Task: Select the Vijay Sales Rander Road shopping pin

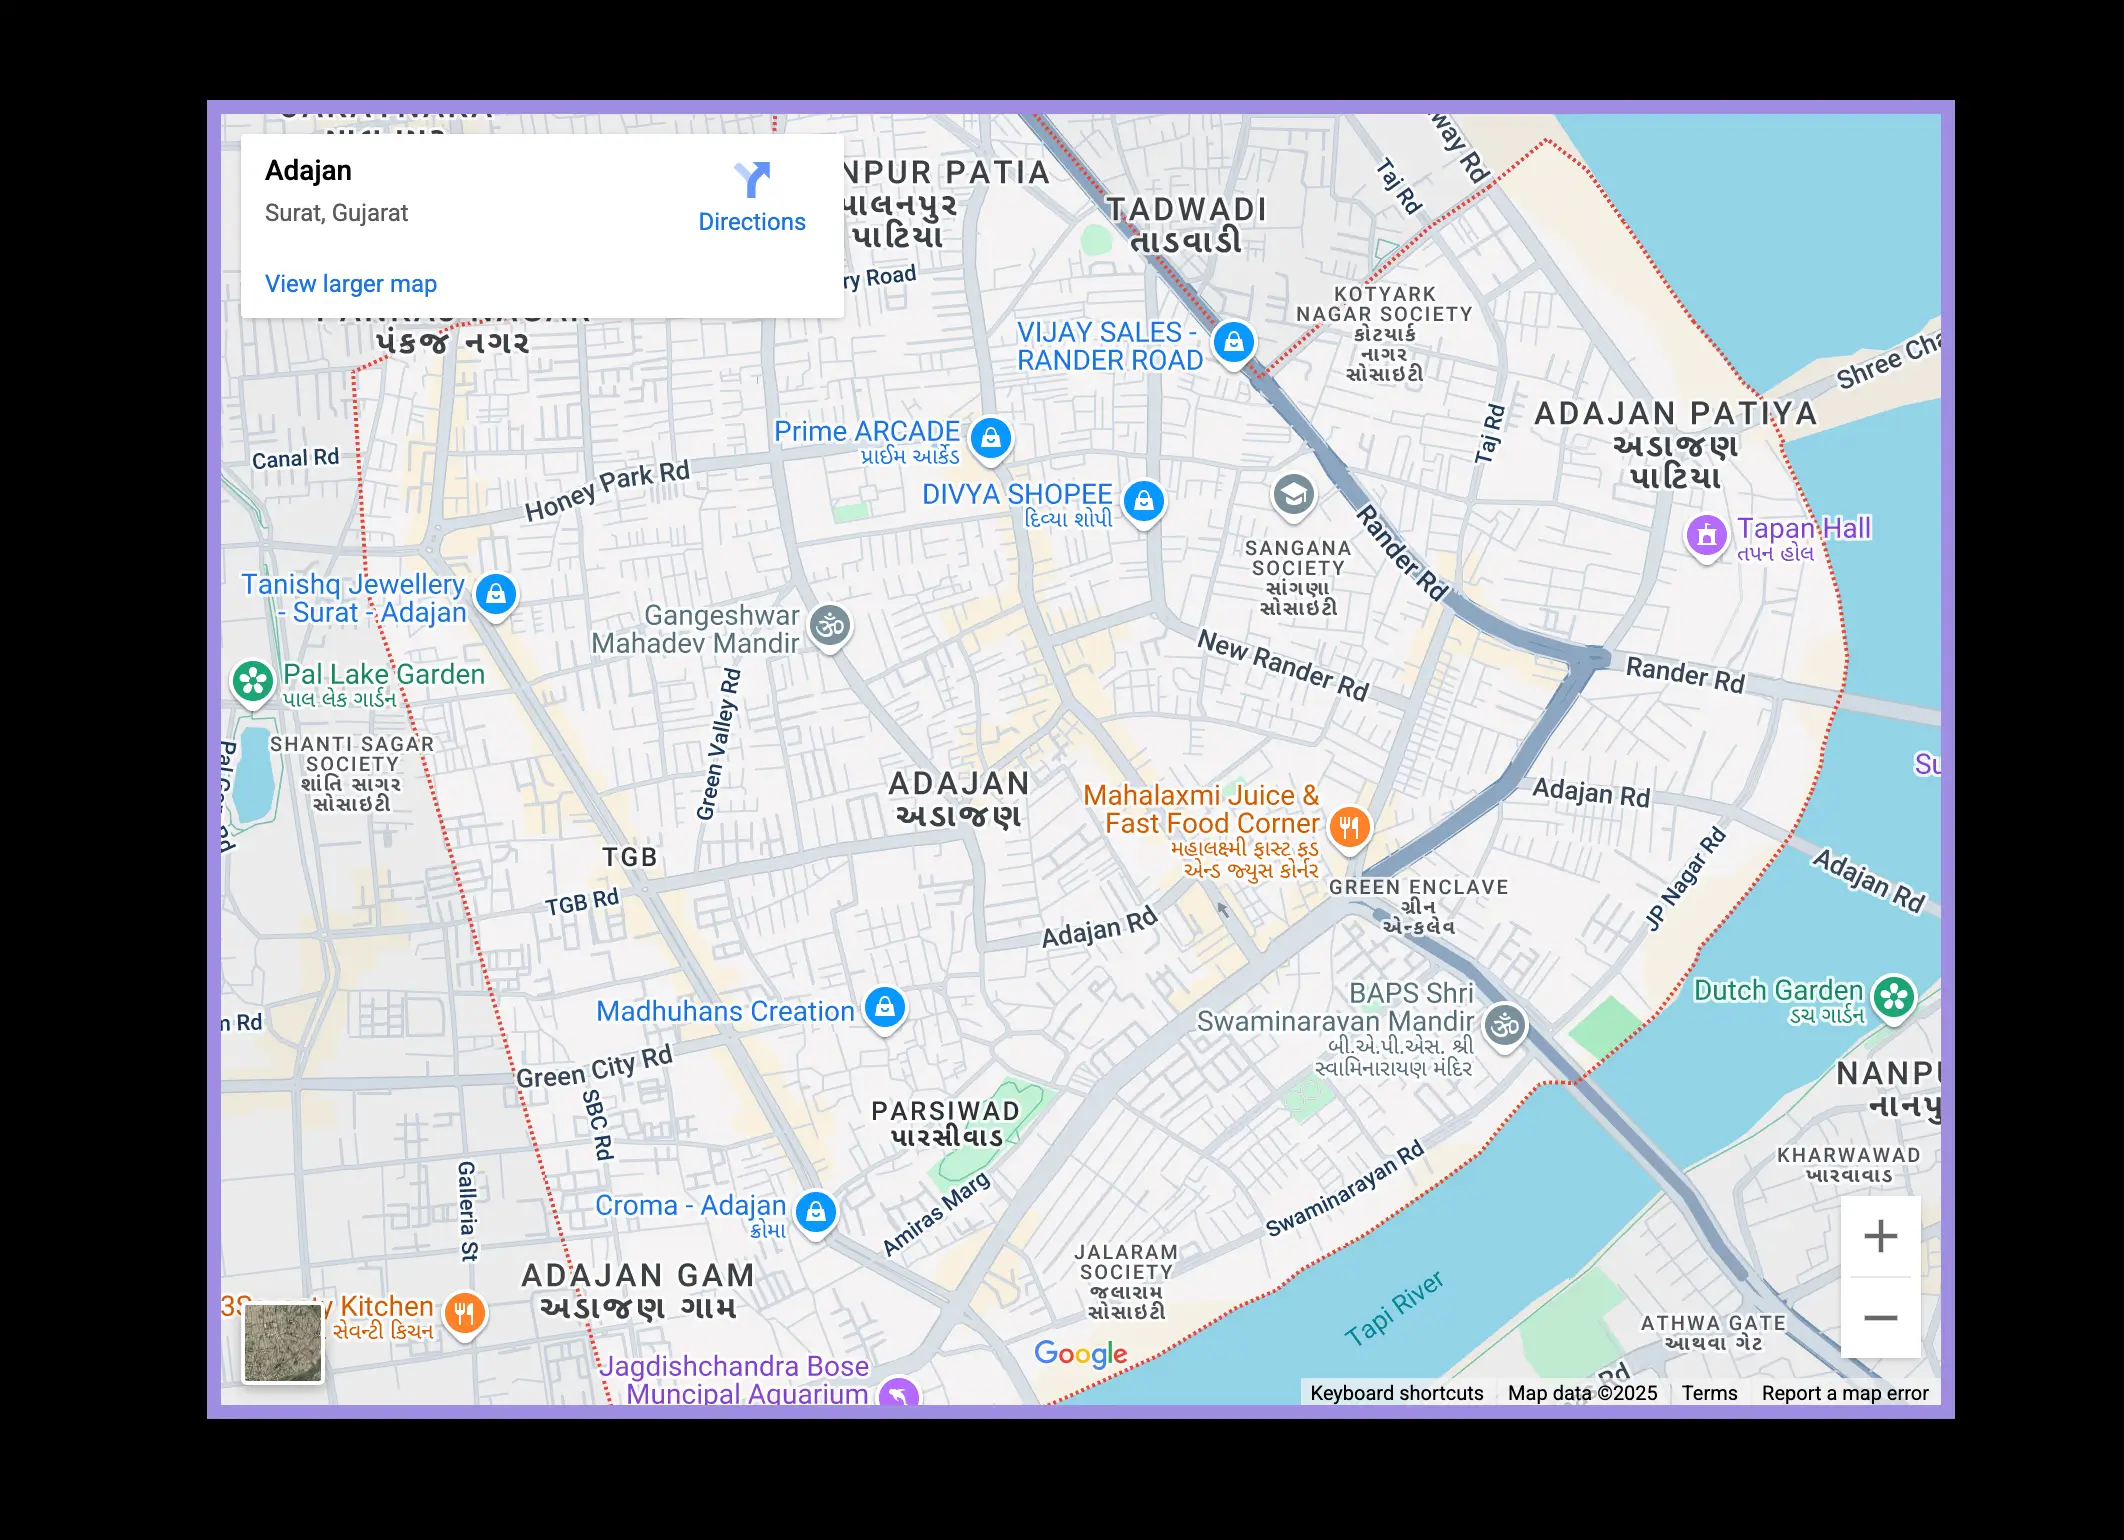Action: click(1234, 343)
